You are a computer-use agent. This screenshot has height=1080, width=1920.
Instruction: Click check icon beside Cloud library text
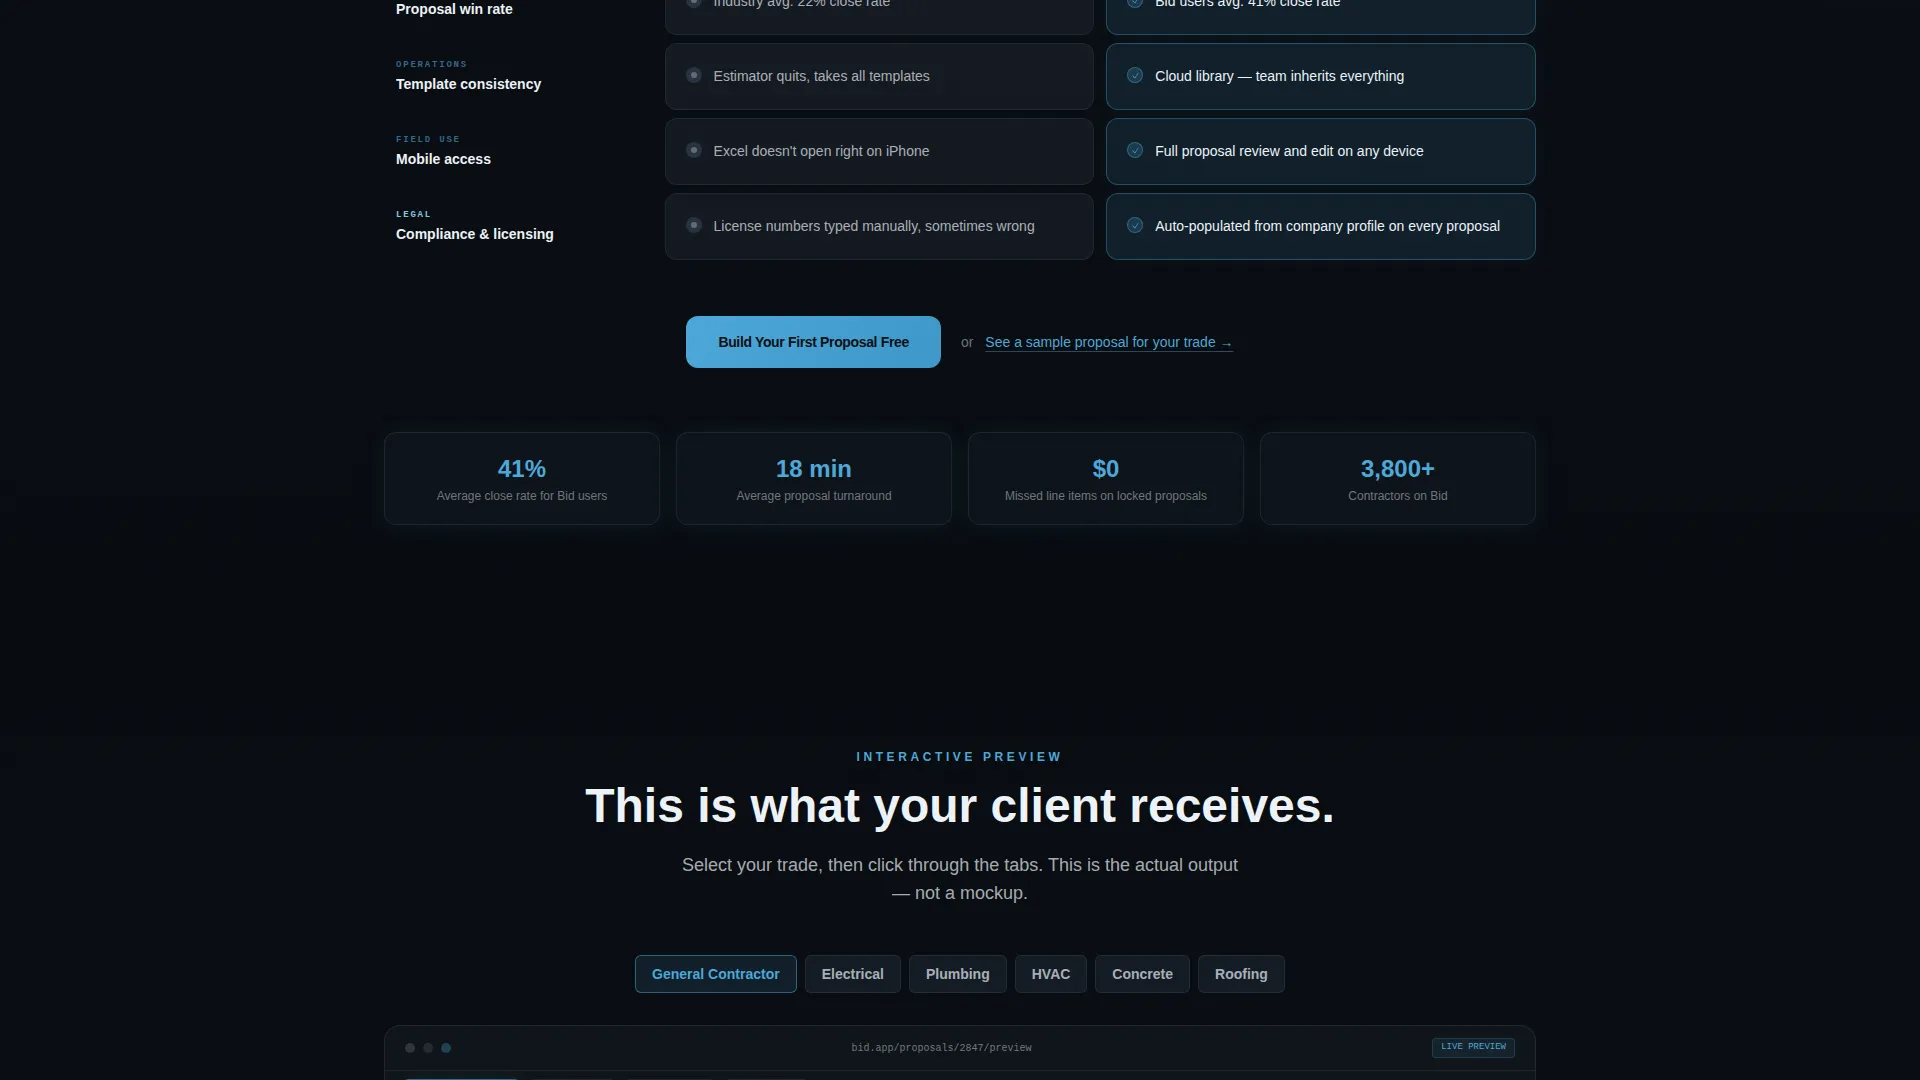tap(1135, 75)
